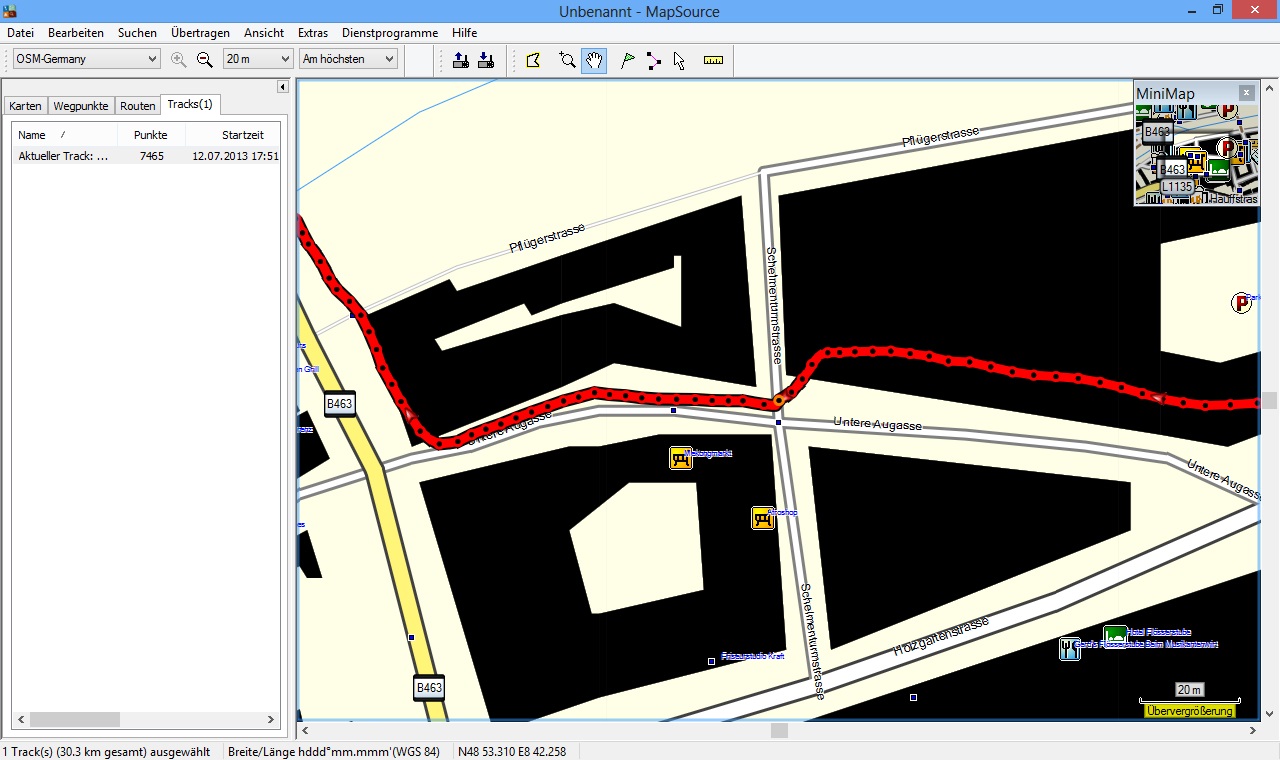Open the Hilfe menu
The image size is (1280, 760).
click(464, 33)
